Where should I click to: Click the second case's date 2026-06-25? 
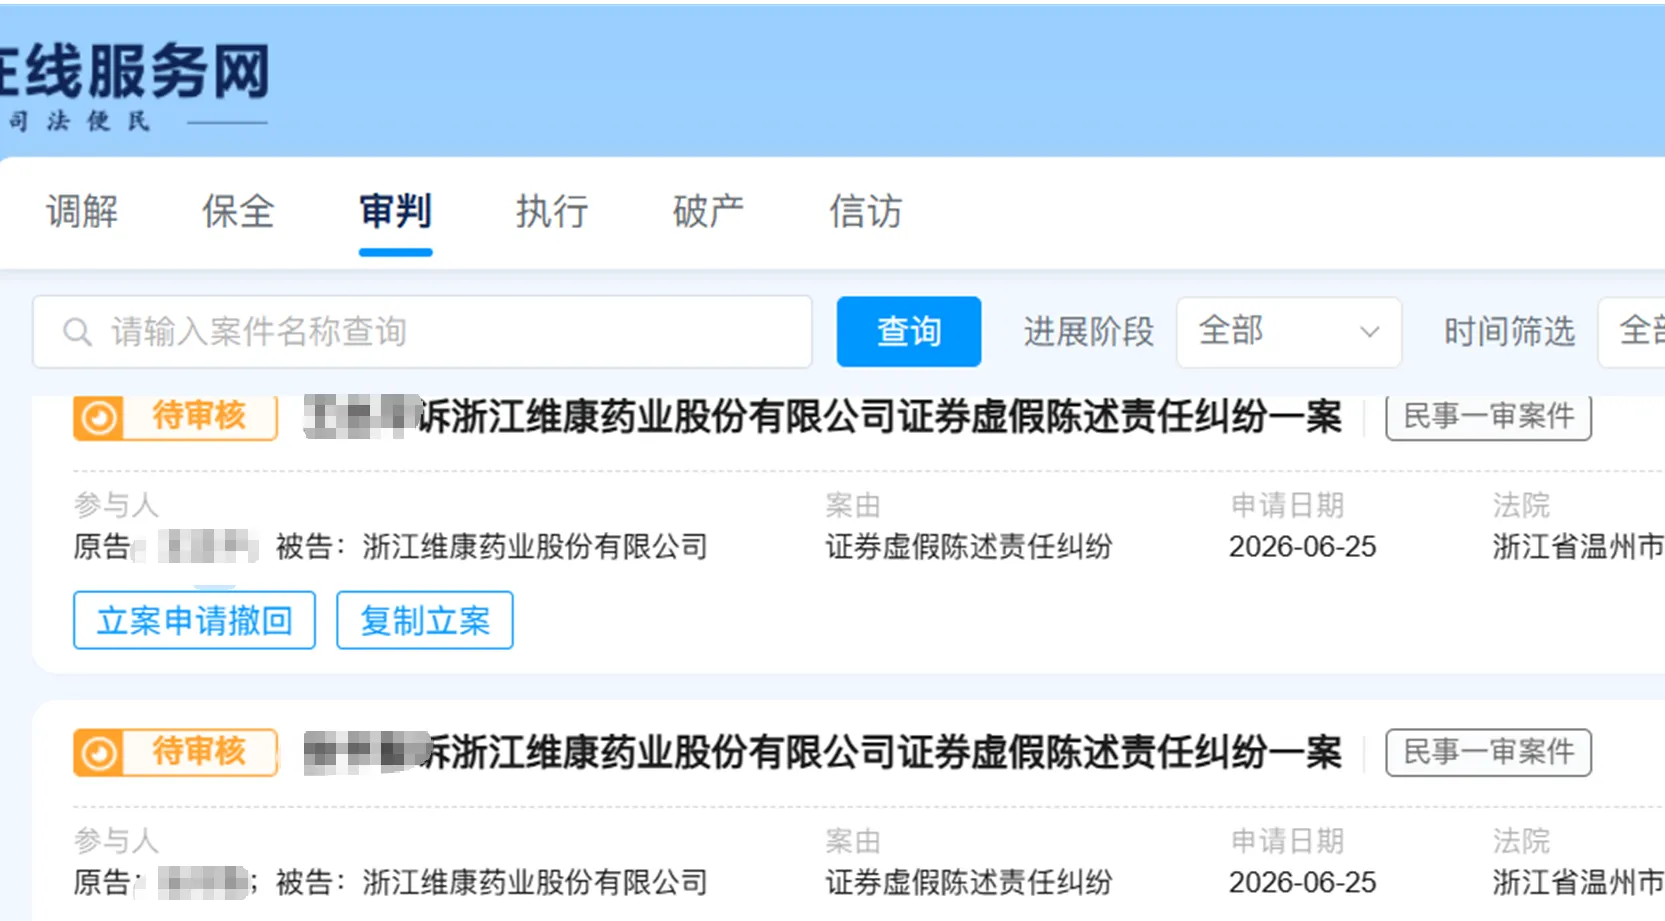[x=1302, y=883]
